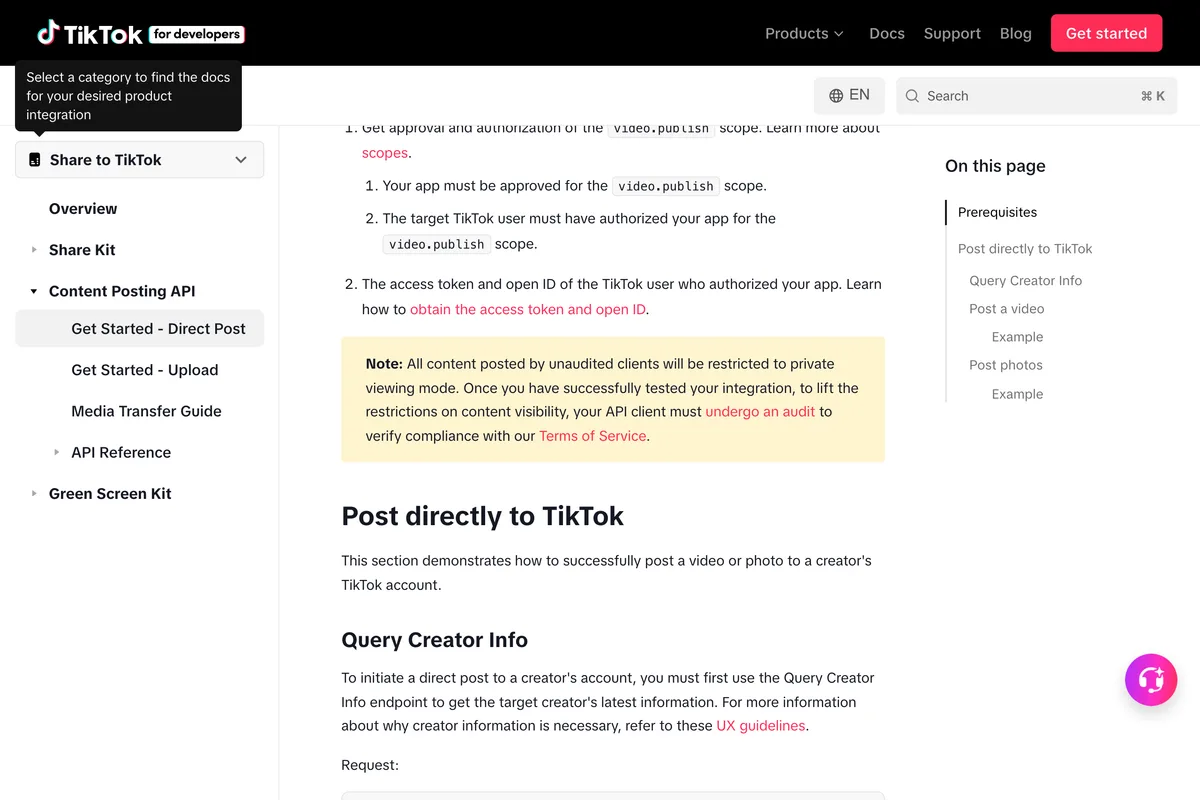1200x800 pixels.
Task: Jump to Query Creator Info anchor
Action: pyautogui.click(x=1025, y=281)
